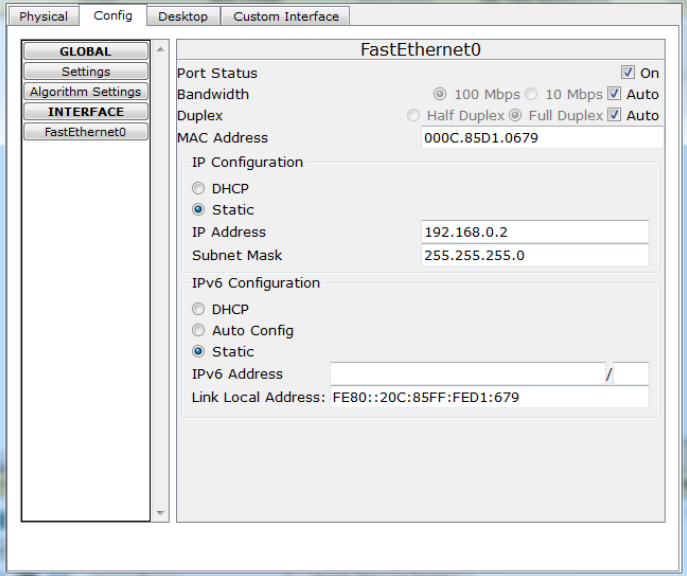The height and width of the screenshot is (576, 687).
Task: Toggle Port Status On checkbox
Action: [x=627, y=72]
